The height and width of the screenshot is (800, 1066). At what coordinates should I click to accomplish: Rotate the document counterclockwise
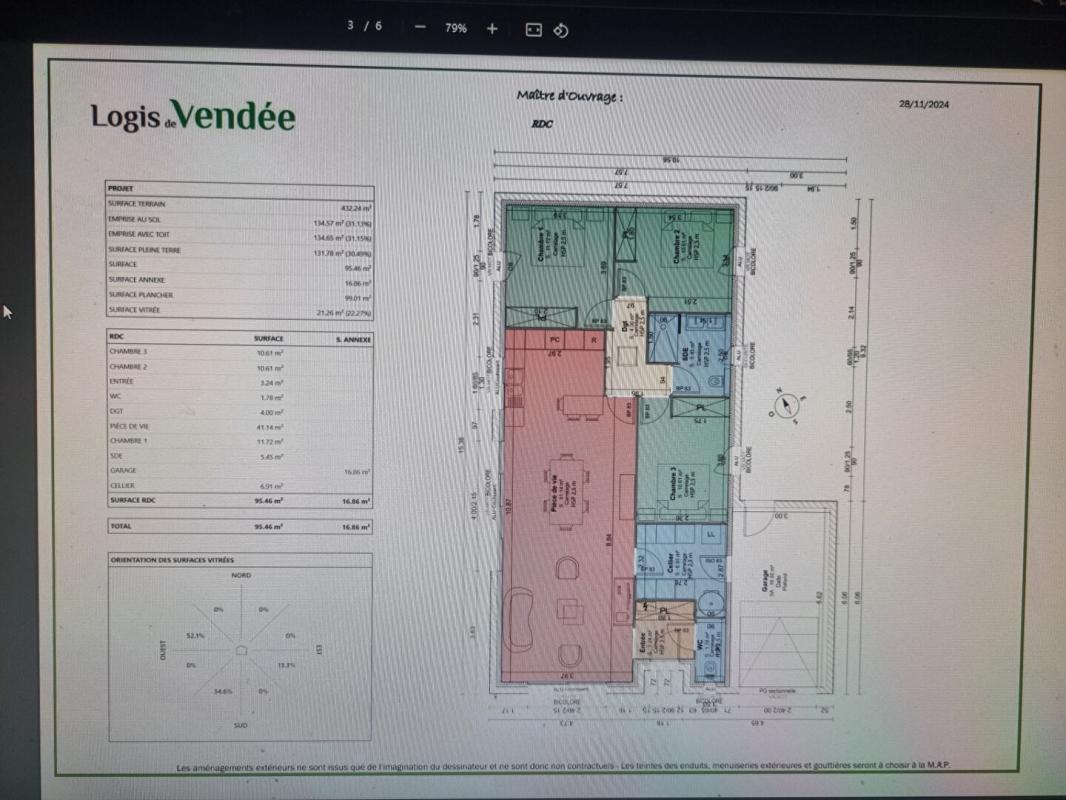(561, 29)
